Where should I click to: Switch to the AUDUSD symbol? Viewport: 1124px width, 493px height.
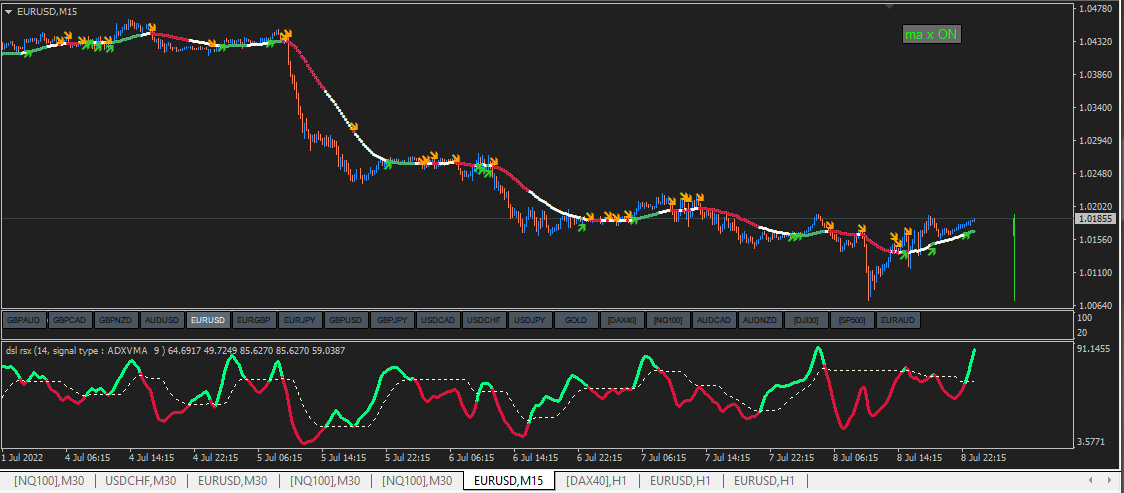(x=163, y=320)
